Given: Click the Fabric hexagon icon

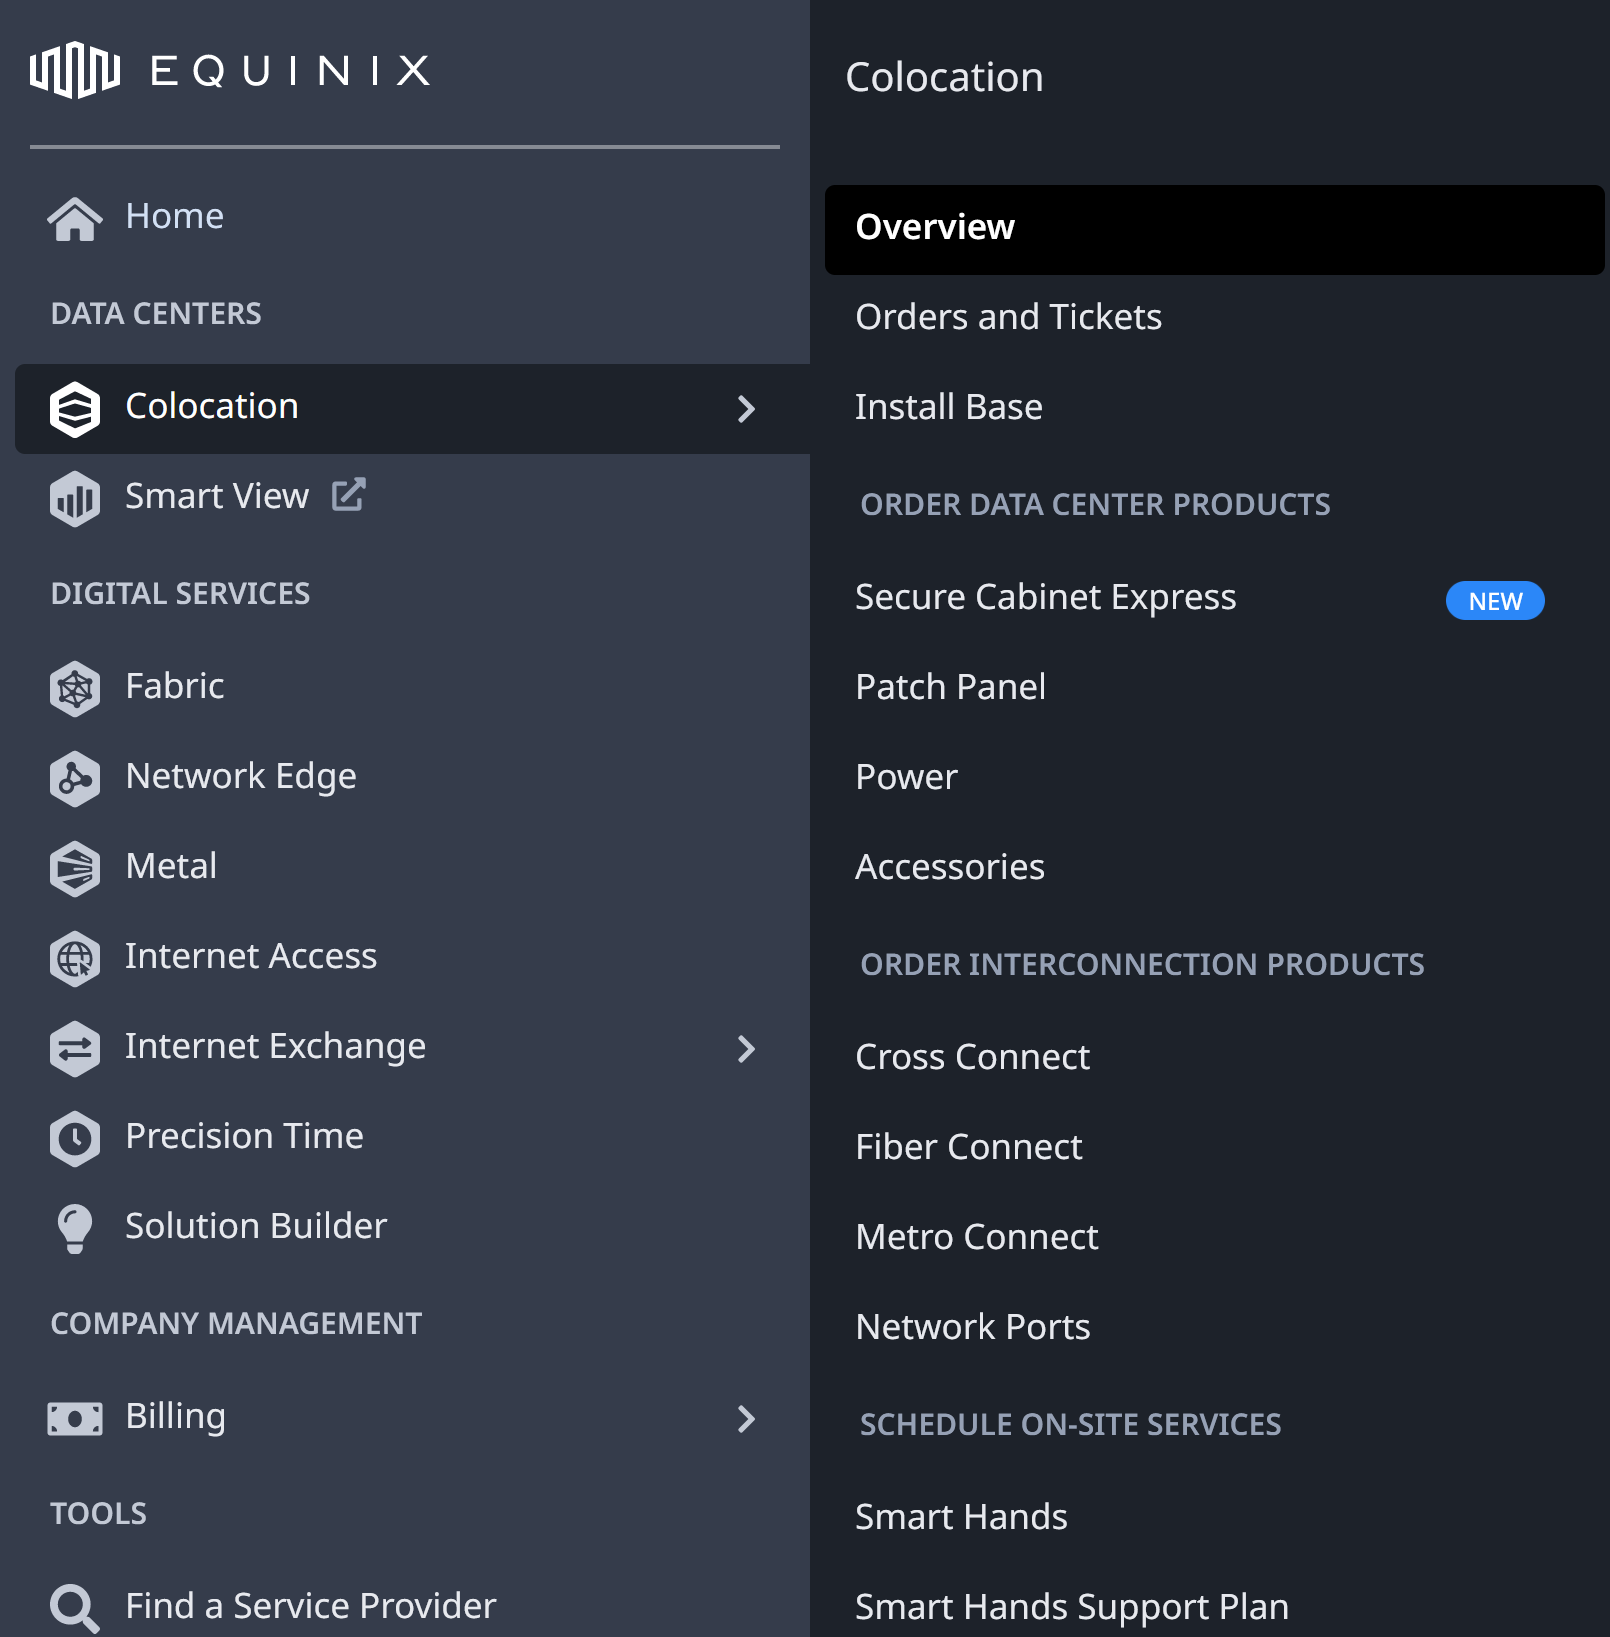Looking at the screenshot, I should click(x=75, y=688).
